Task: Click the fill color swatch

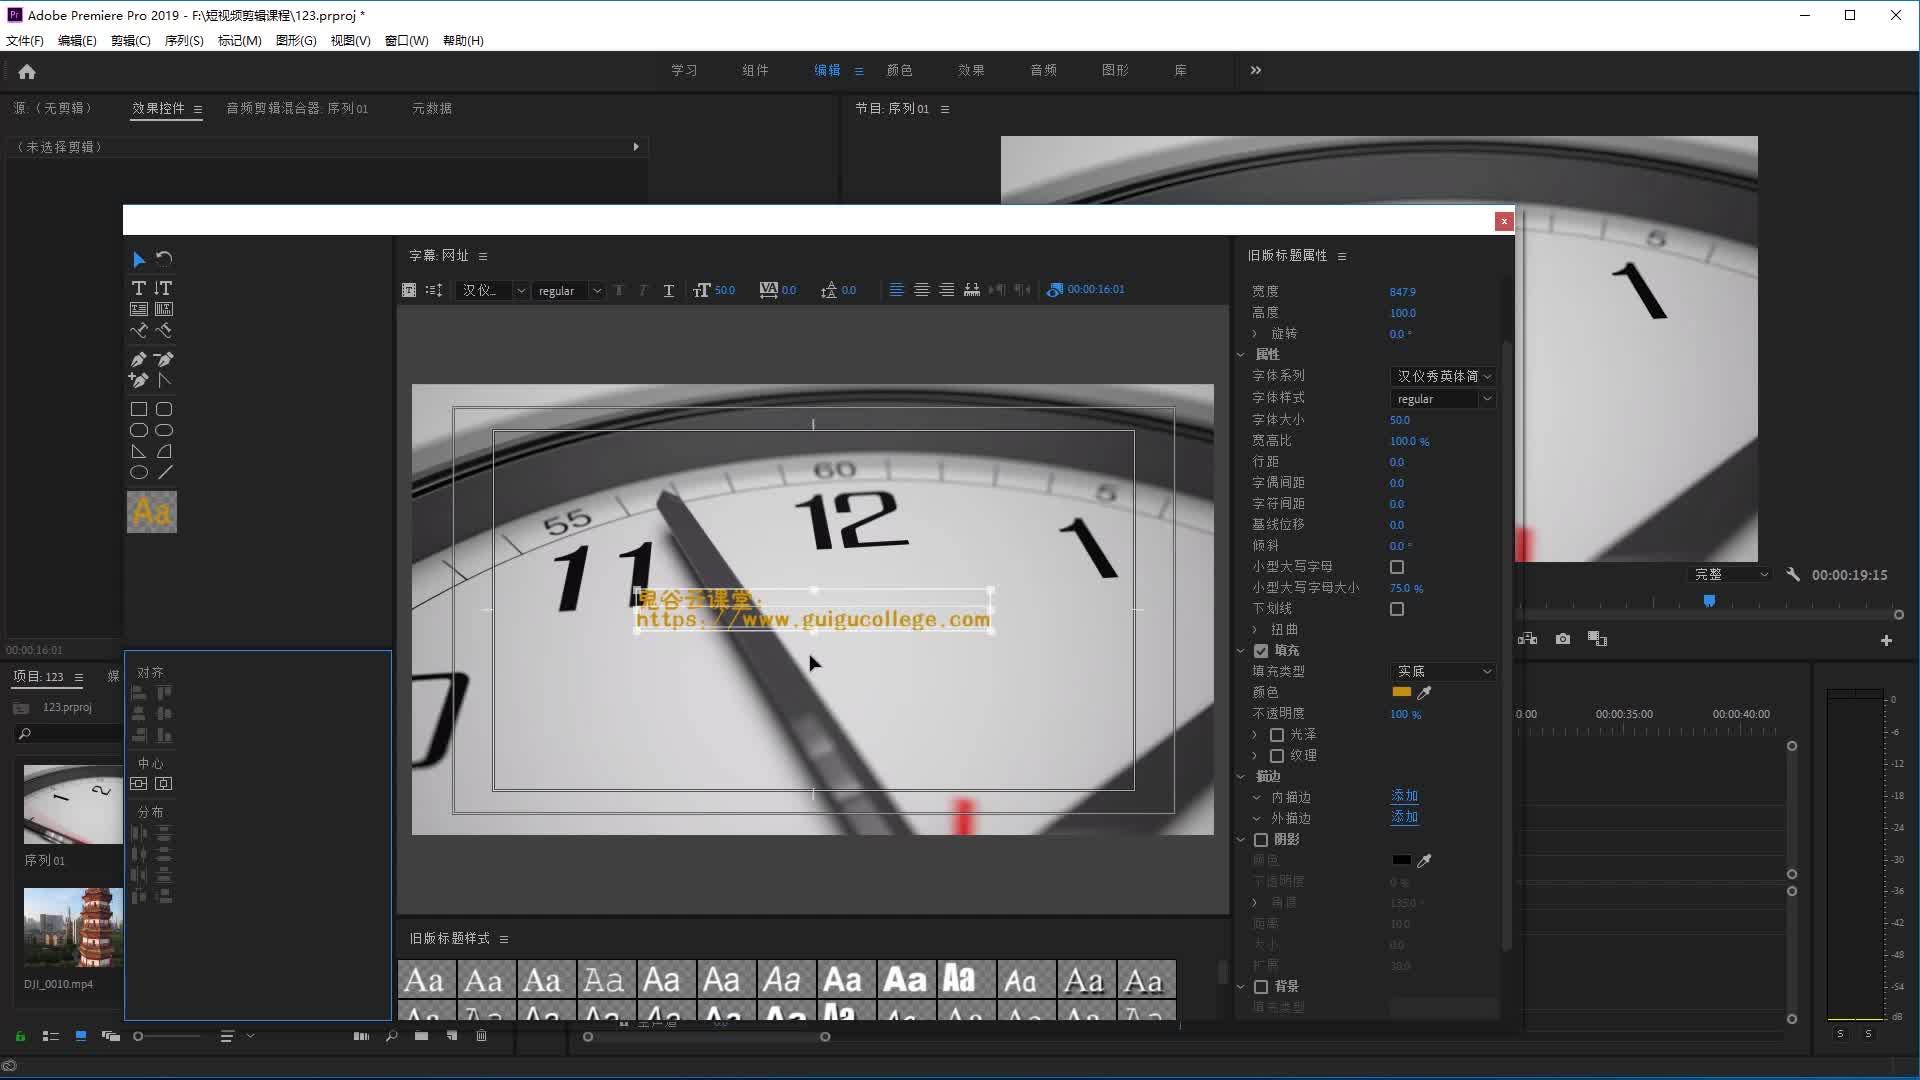Action: pos(1401,692)
